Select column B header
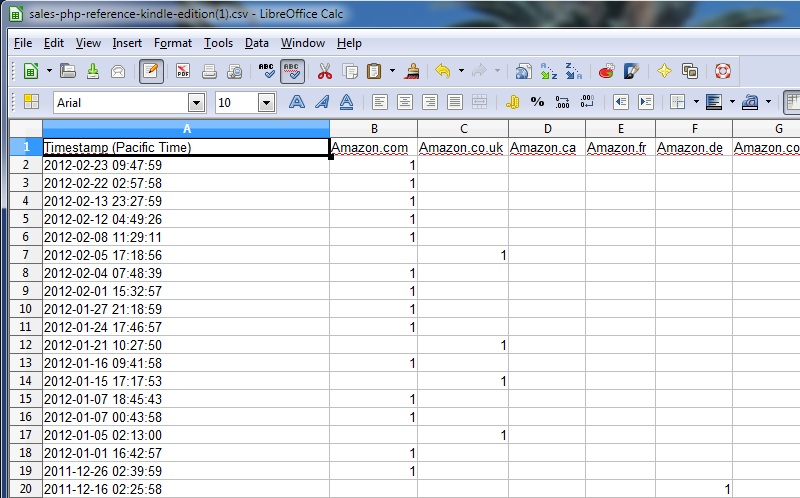Image resolution: width=800 pixels, height=498 pixels. (x=374, y=129)
